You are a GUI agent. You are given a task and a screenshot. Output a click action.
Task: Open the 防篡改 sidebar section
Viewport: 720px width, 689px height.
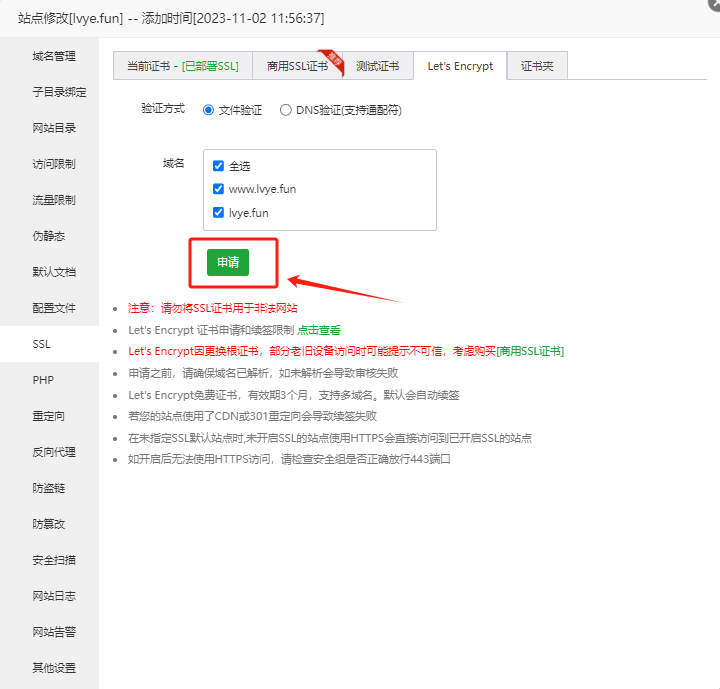tap(49, 524)
